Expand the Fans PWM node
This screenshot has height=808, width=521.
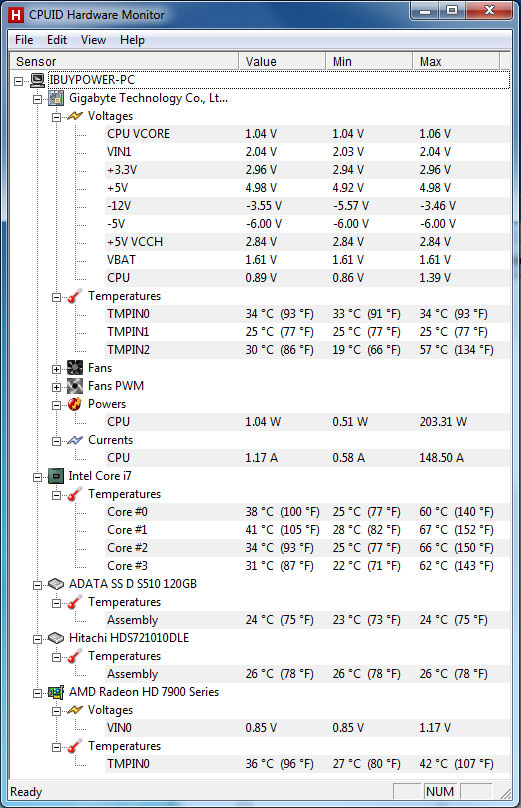[x=56, y=387]
